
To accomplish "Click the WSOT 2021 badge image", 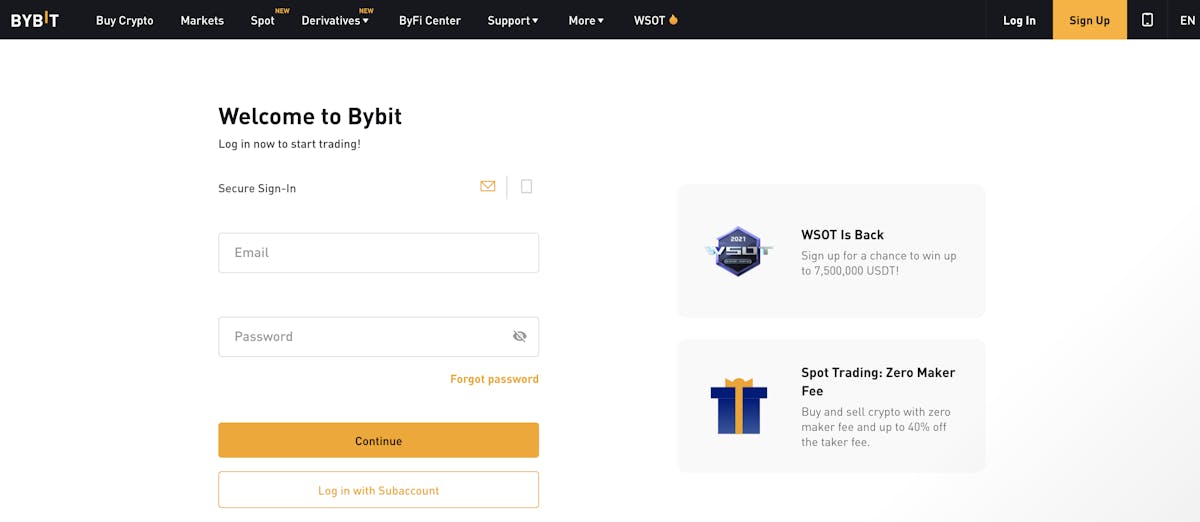I will (x=738, y=251).
